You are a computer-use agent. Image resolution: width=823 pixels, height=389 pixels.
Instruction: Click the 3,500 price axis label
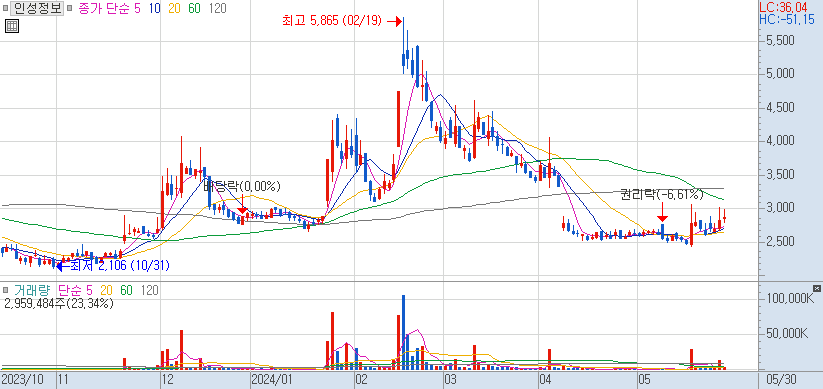coord(780,175)
